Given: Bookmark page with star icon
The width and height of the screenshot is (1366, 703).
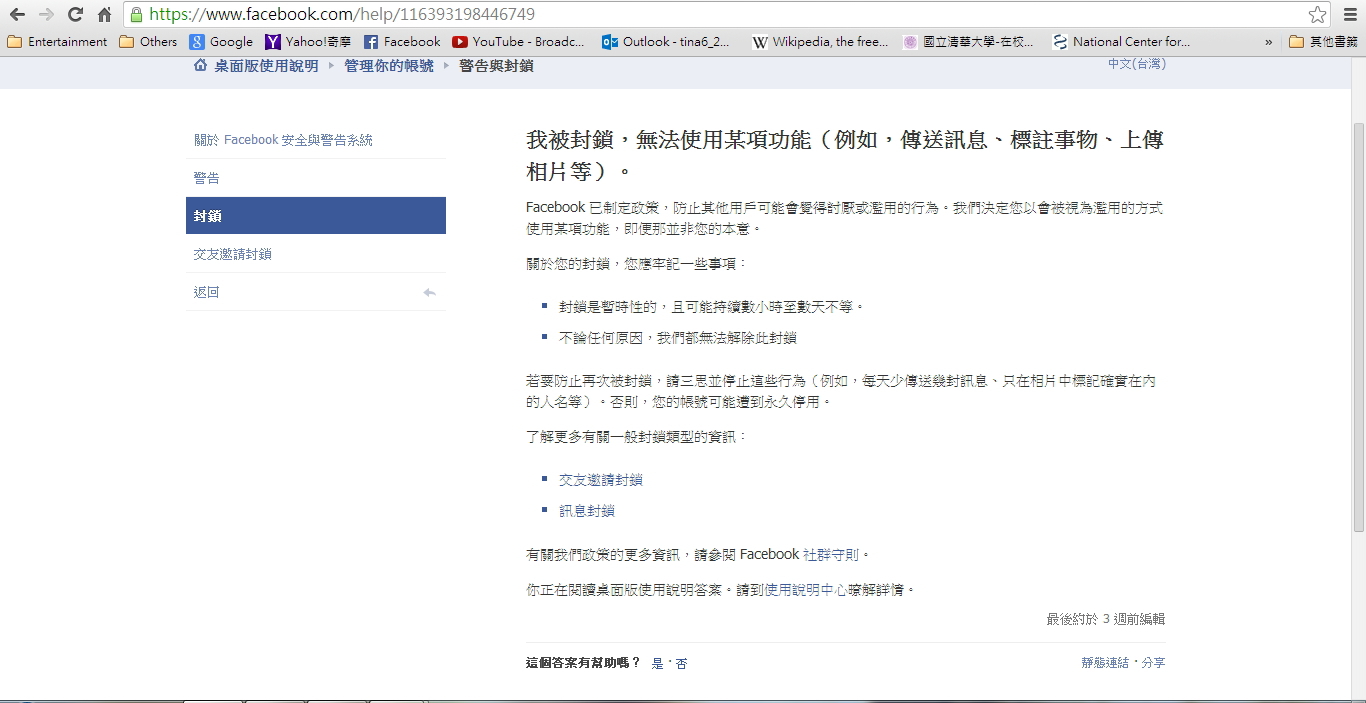Looking at the screenshot, I should [x=1318, y=14].
